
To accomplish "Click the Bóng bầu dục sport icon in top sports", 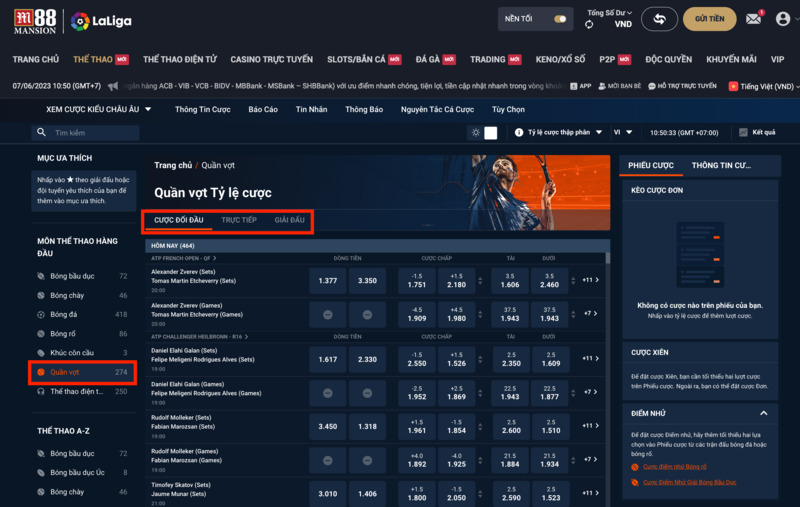I will pyautogui.click(x=41, y=276).
